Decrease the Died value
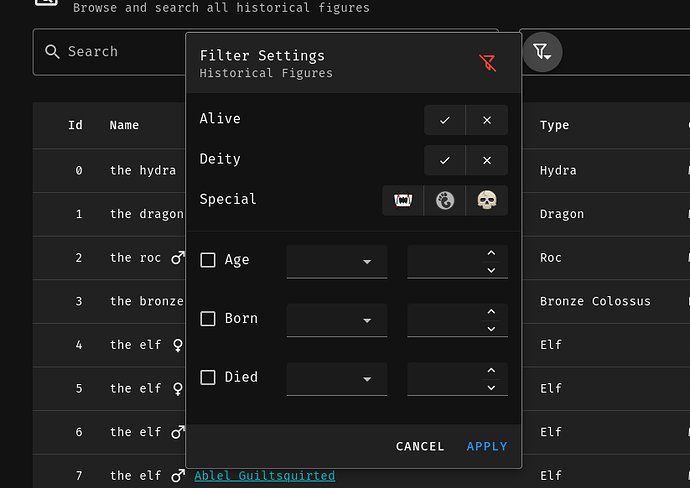The height and width of the screenshot is (488, 690). pos(491,388)
